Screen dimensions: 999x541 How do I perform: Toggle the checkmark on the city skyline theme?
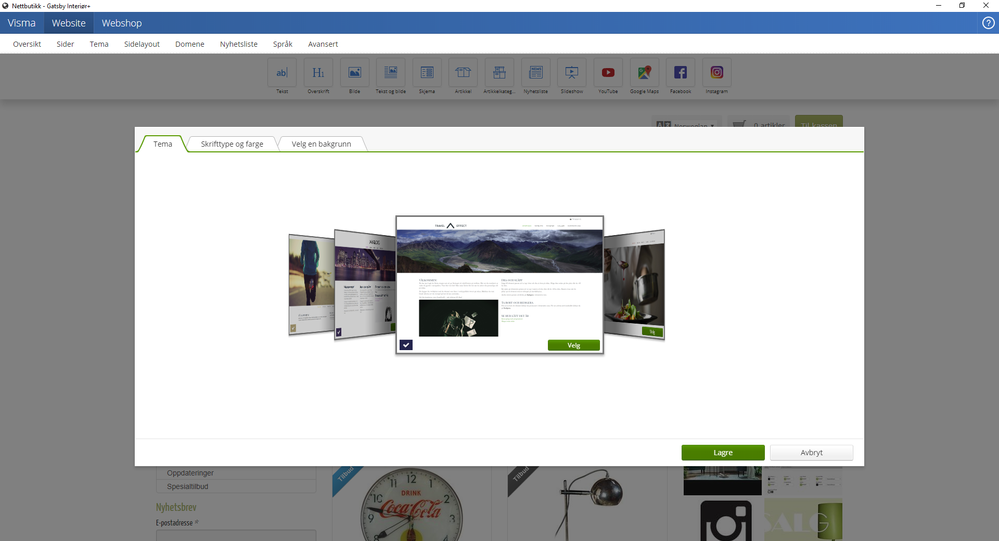click(339, 332)
